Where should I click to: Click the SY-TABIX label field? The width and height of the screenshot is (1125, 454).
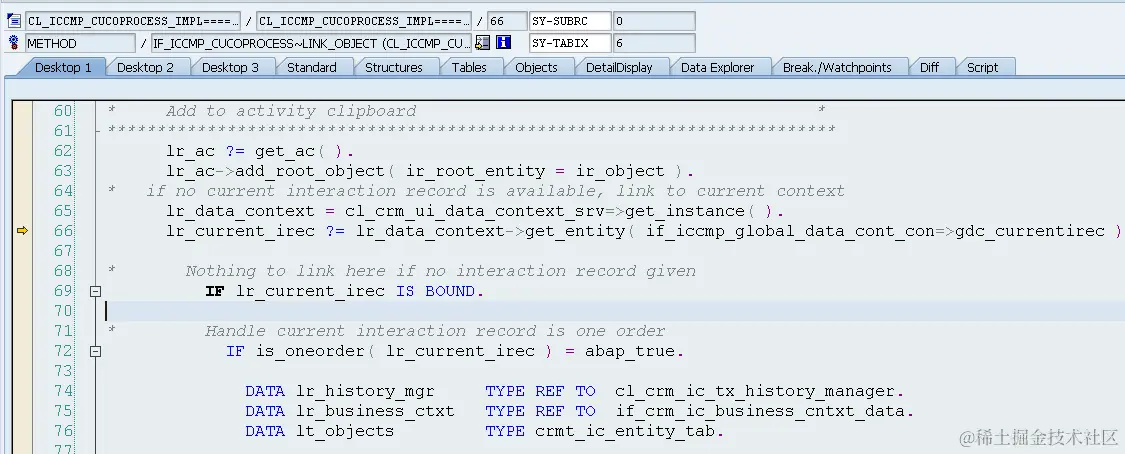coord(570,43)
